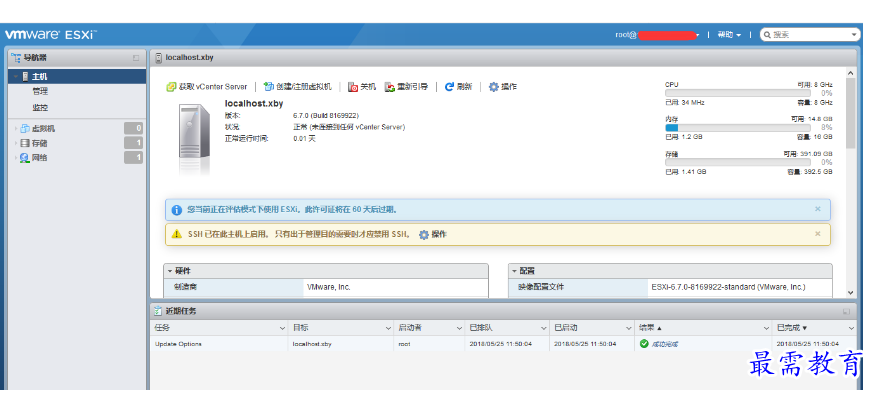Open the 任务 column dropdown

pyautogui.click(x=282, y=328)
